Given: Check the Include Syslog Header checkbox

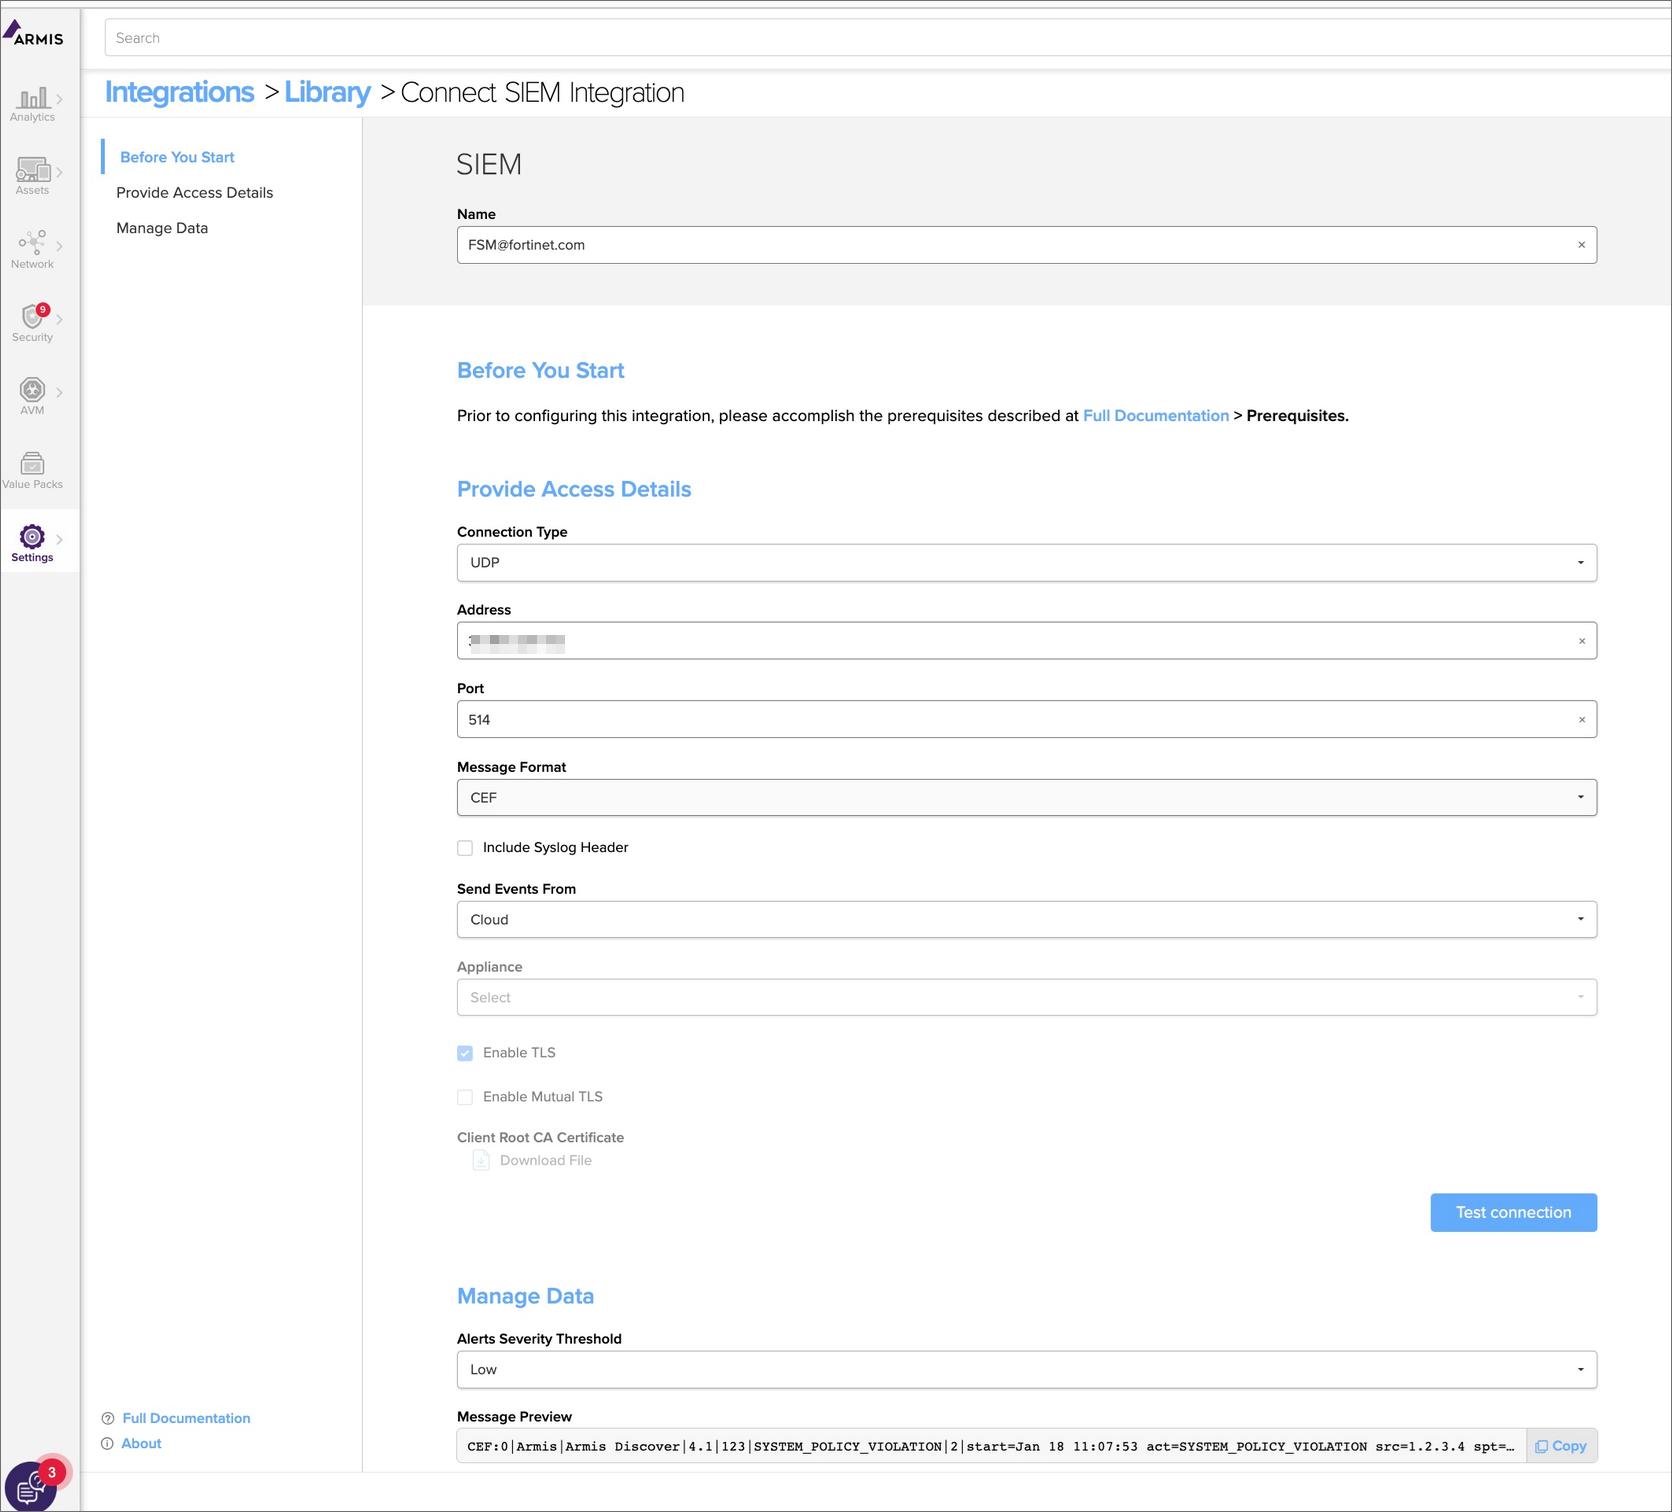Looking at the screenshot, I should point(465,847).
